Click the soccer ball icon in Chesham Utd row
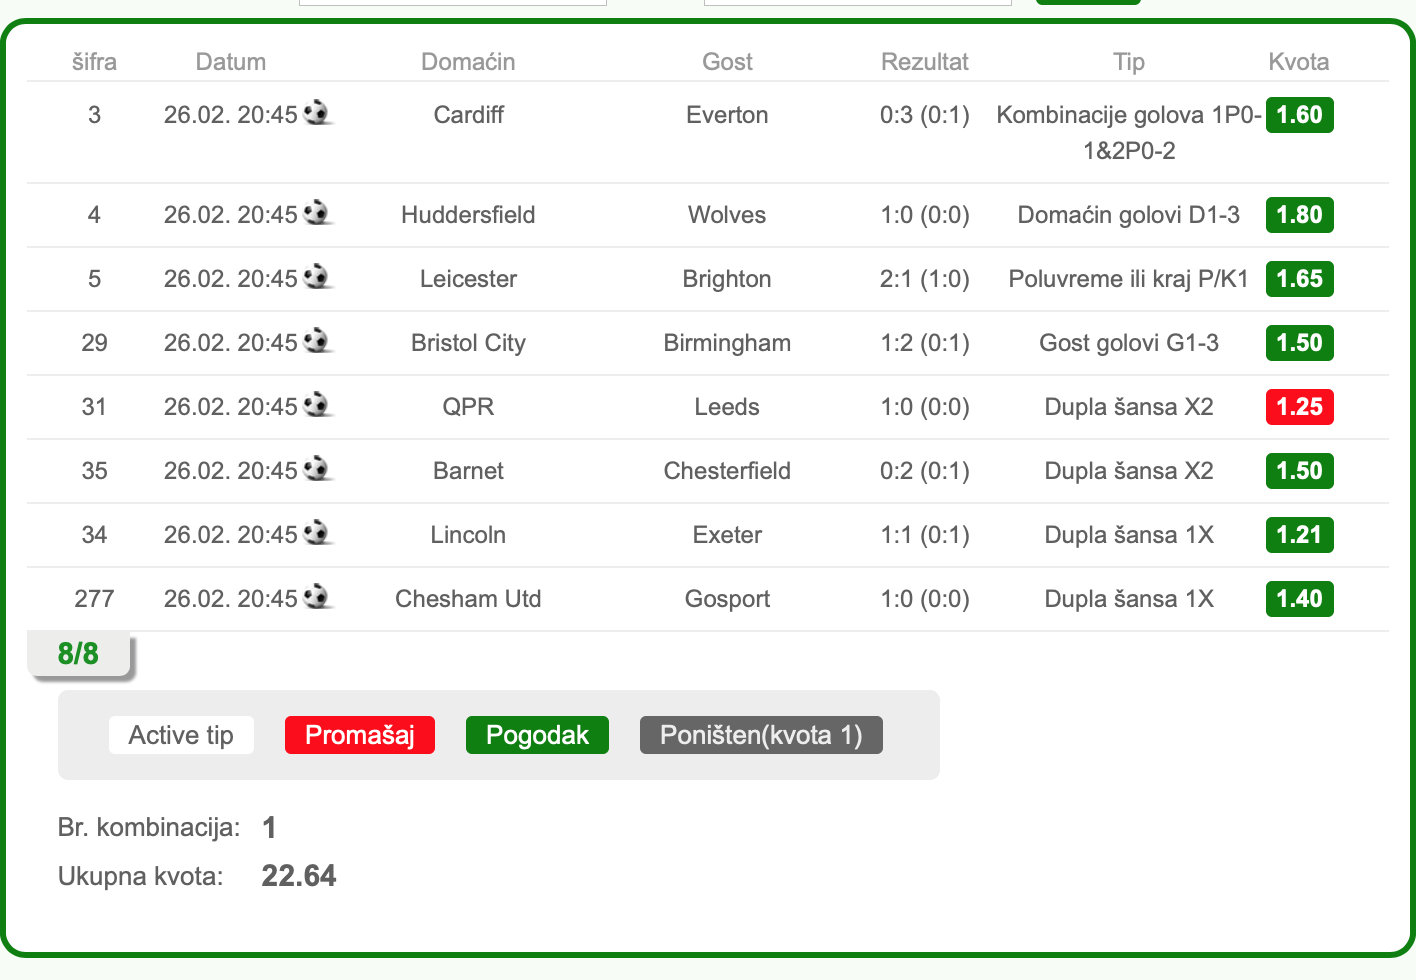The height and width of the screenshot is (980, 1416). 317,596
